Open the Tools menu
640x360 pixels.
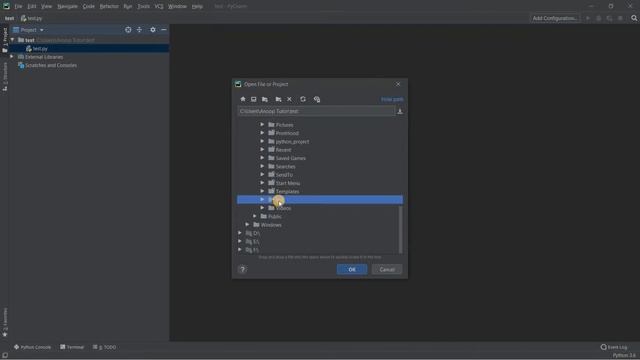pos(143,6)
